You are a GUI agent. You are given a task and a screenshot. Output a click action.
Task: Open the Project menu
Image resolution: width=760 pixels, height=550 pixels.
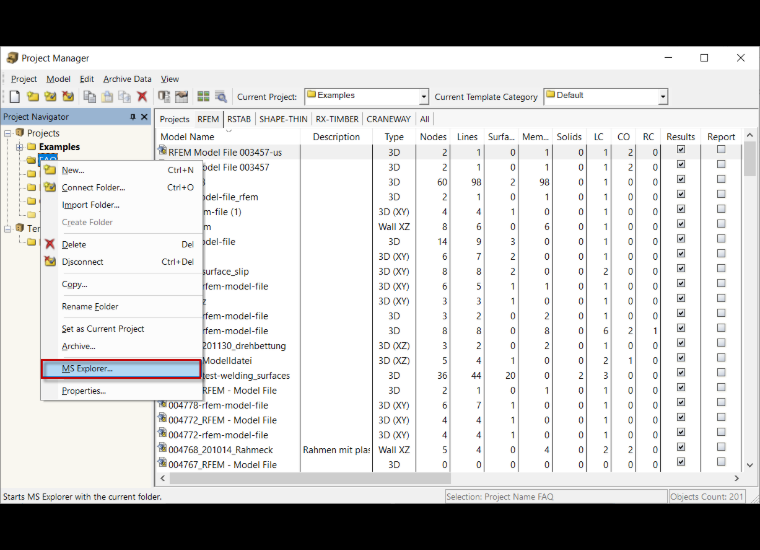[24, 79]
